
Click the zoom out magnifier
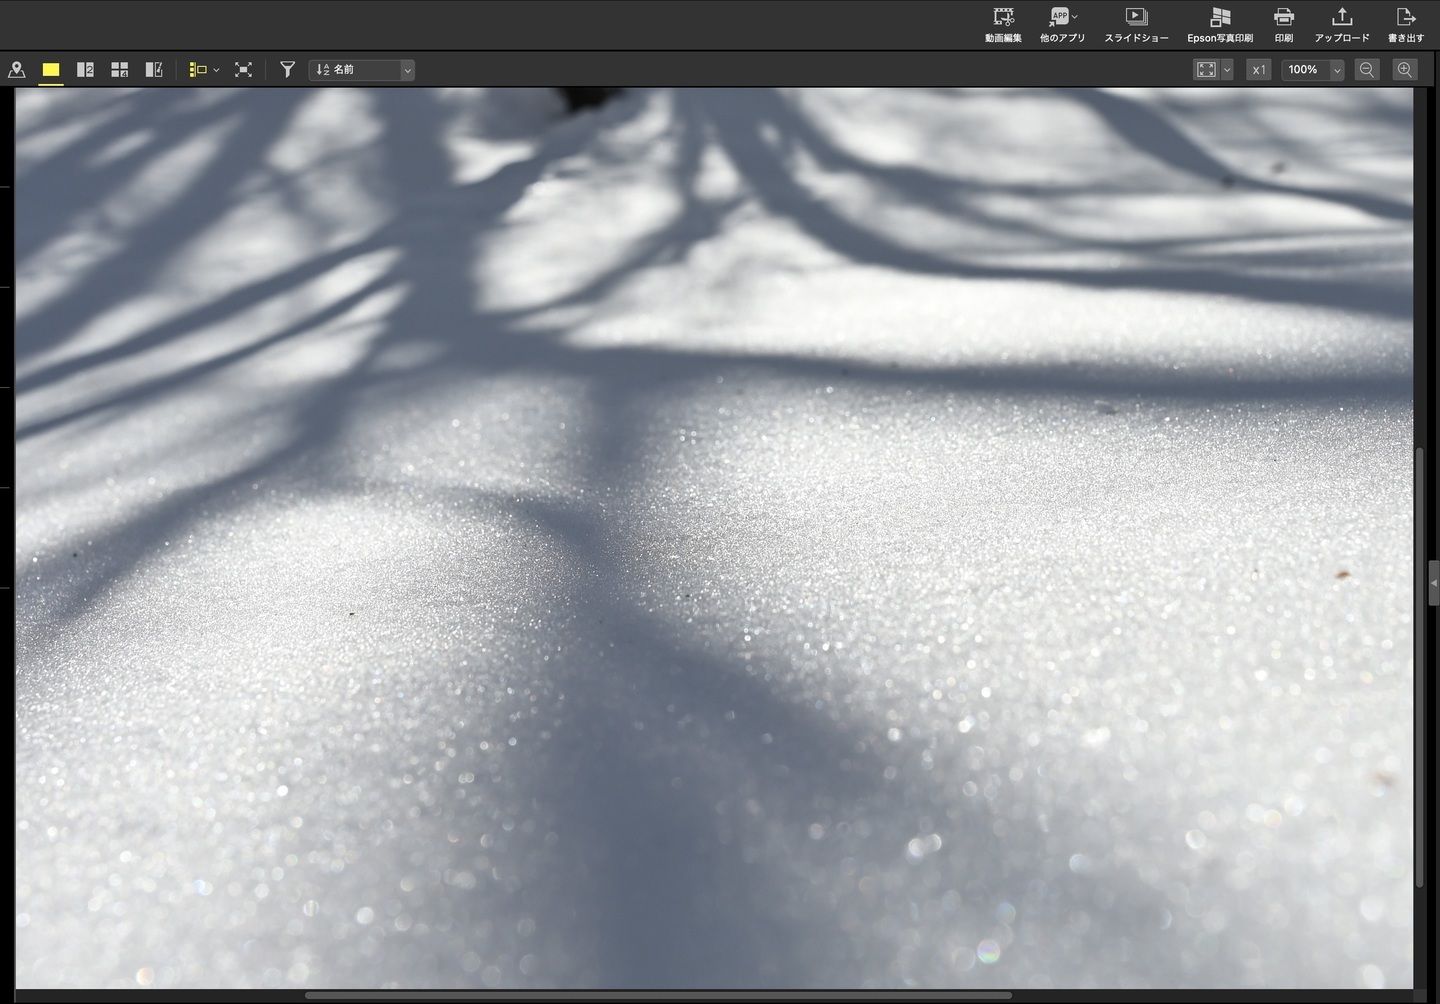(x=1367, y=70)
